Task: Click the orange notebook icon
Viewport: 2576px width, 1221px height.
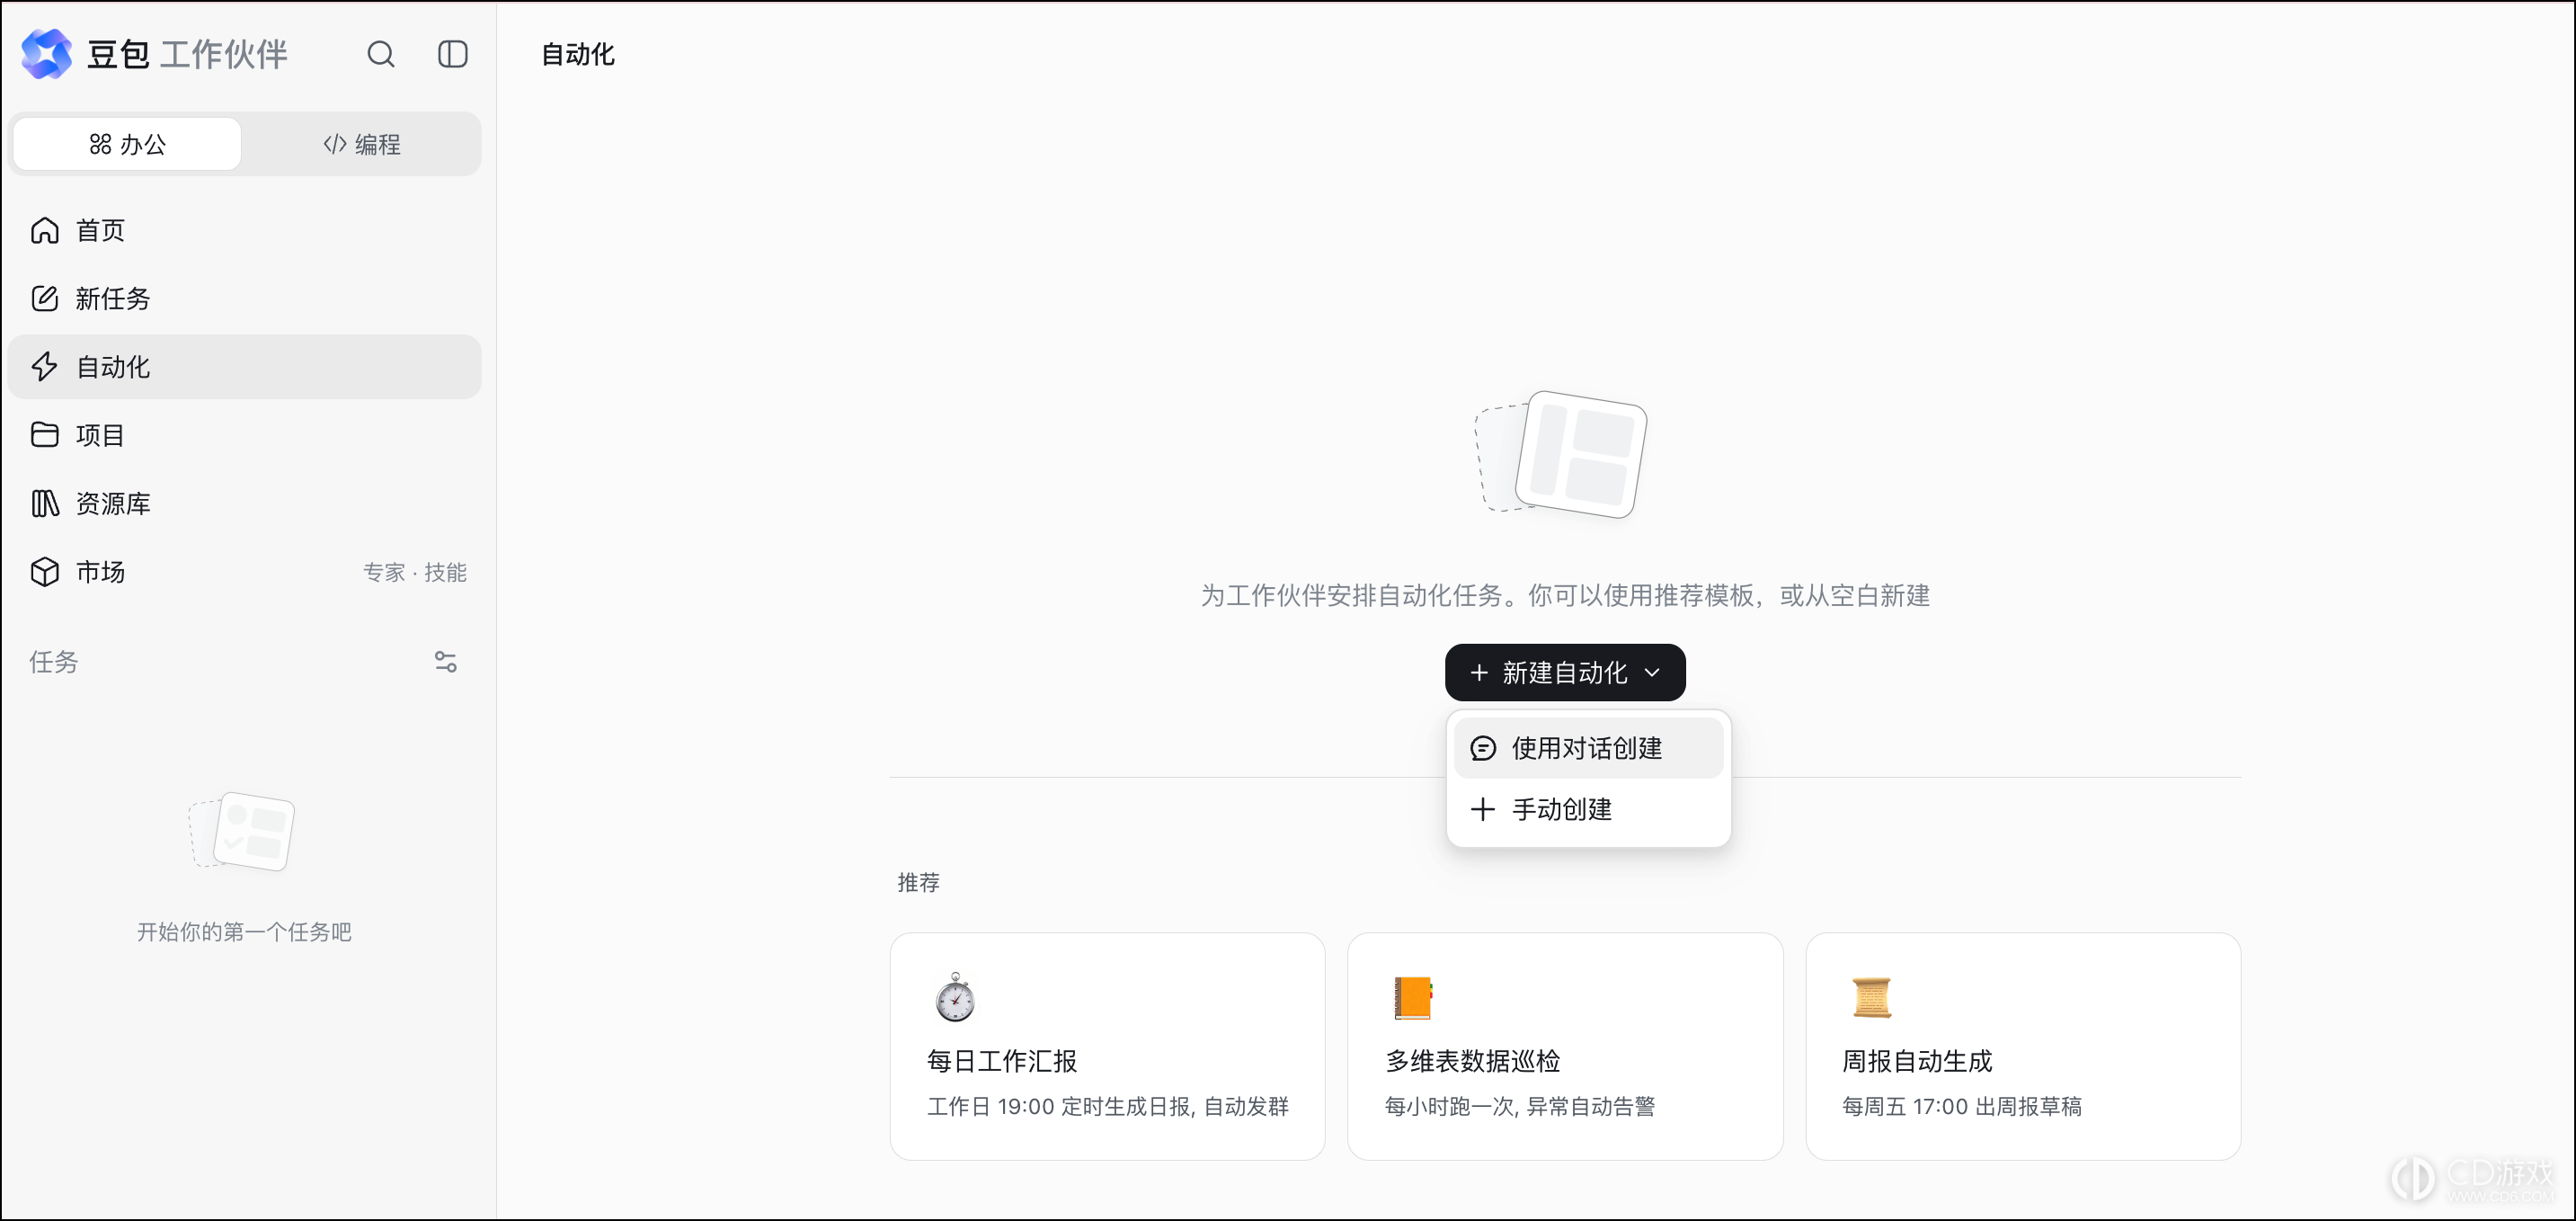Action: pos(1413,998)
